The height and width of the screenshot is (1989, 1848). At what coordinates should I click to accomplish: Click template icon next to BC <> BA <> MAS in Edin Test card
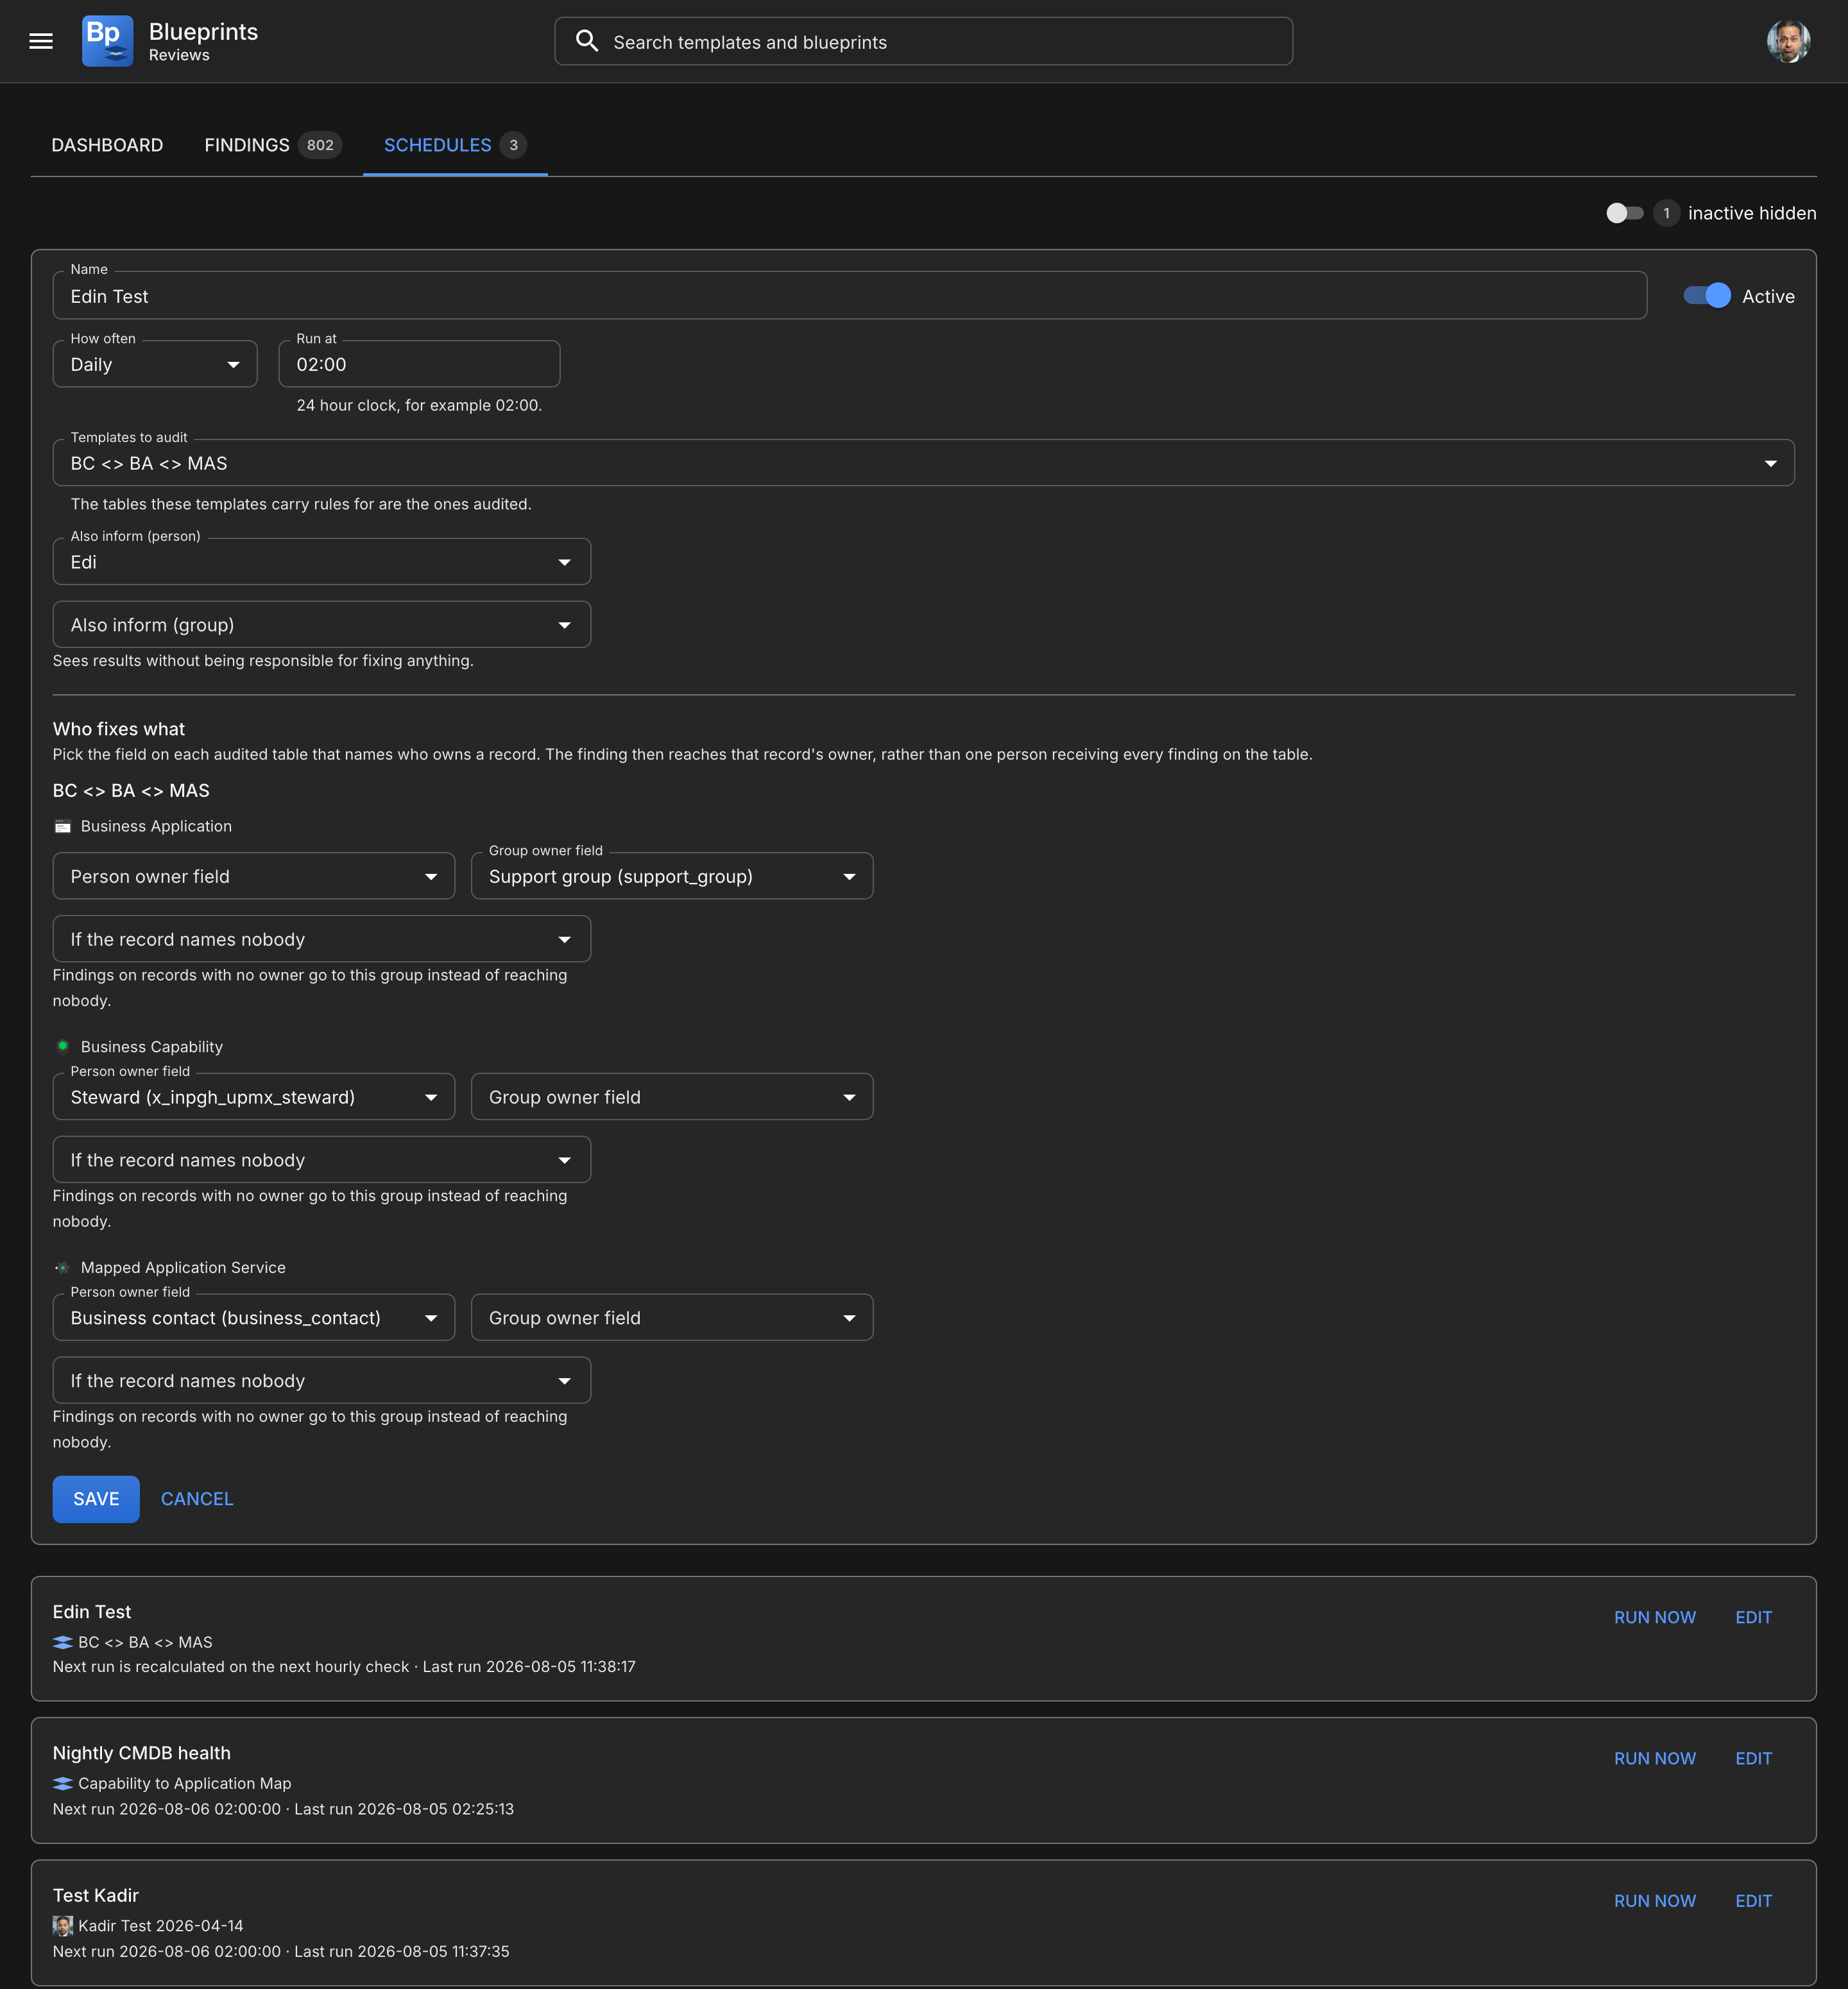63,1642
